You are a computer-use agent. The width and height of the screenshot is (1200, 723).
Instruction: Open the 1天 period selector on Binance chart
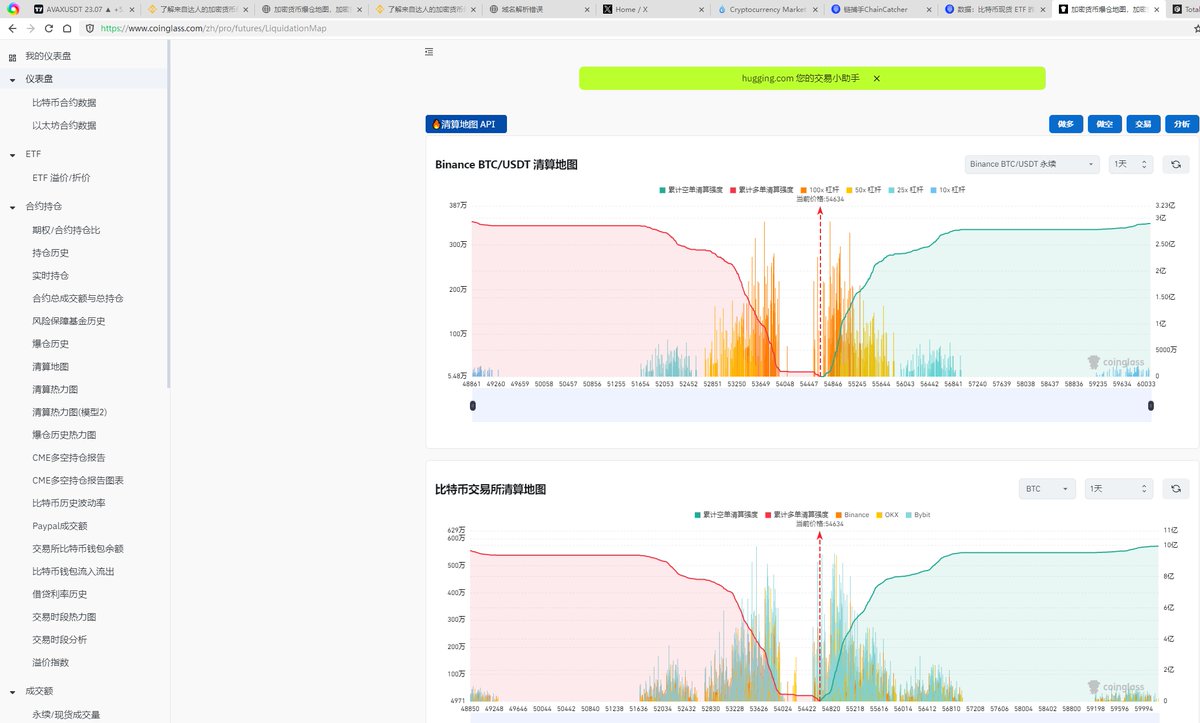1132,164
